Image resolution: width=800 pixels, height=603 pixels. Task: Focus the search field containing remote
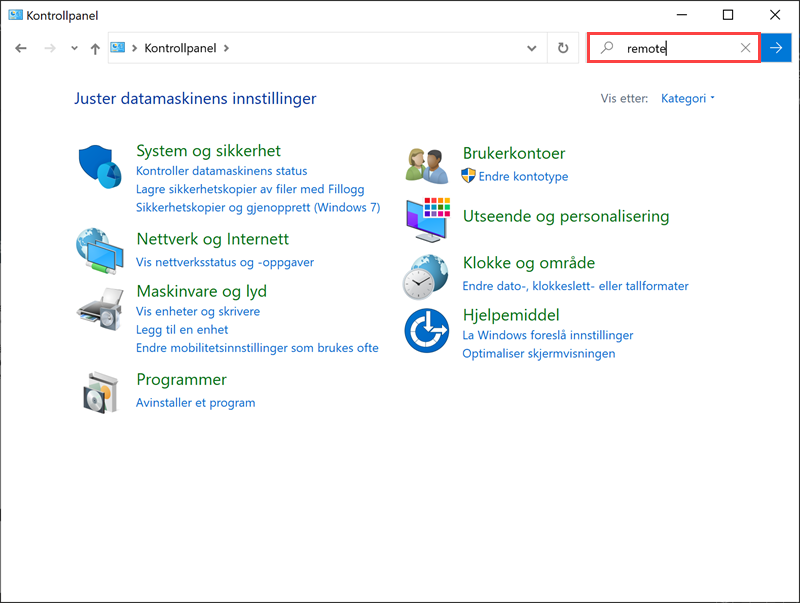673,48
